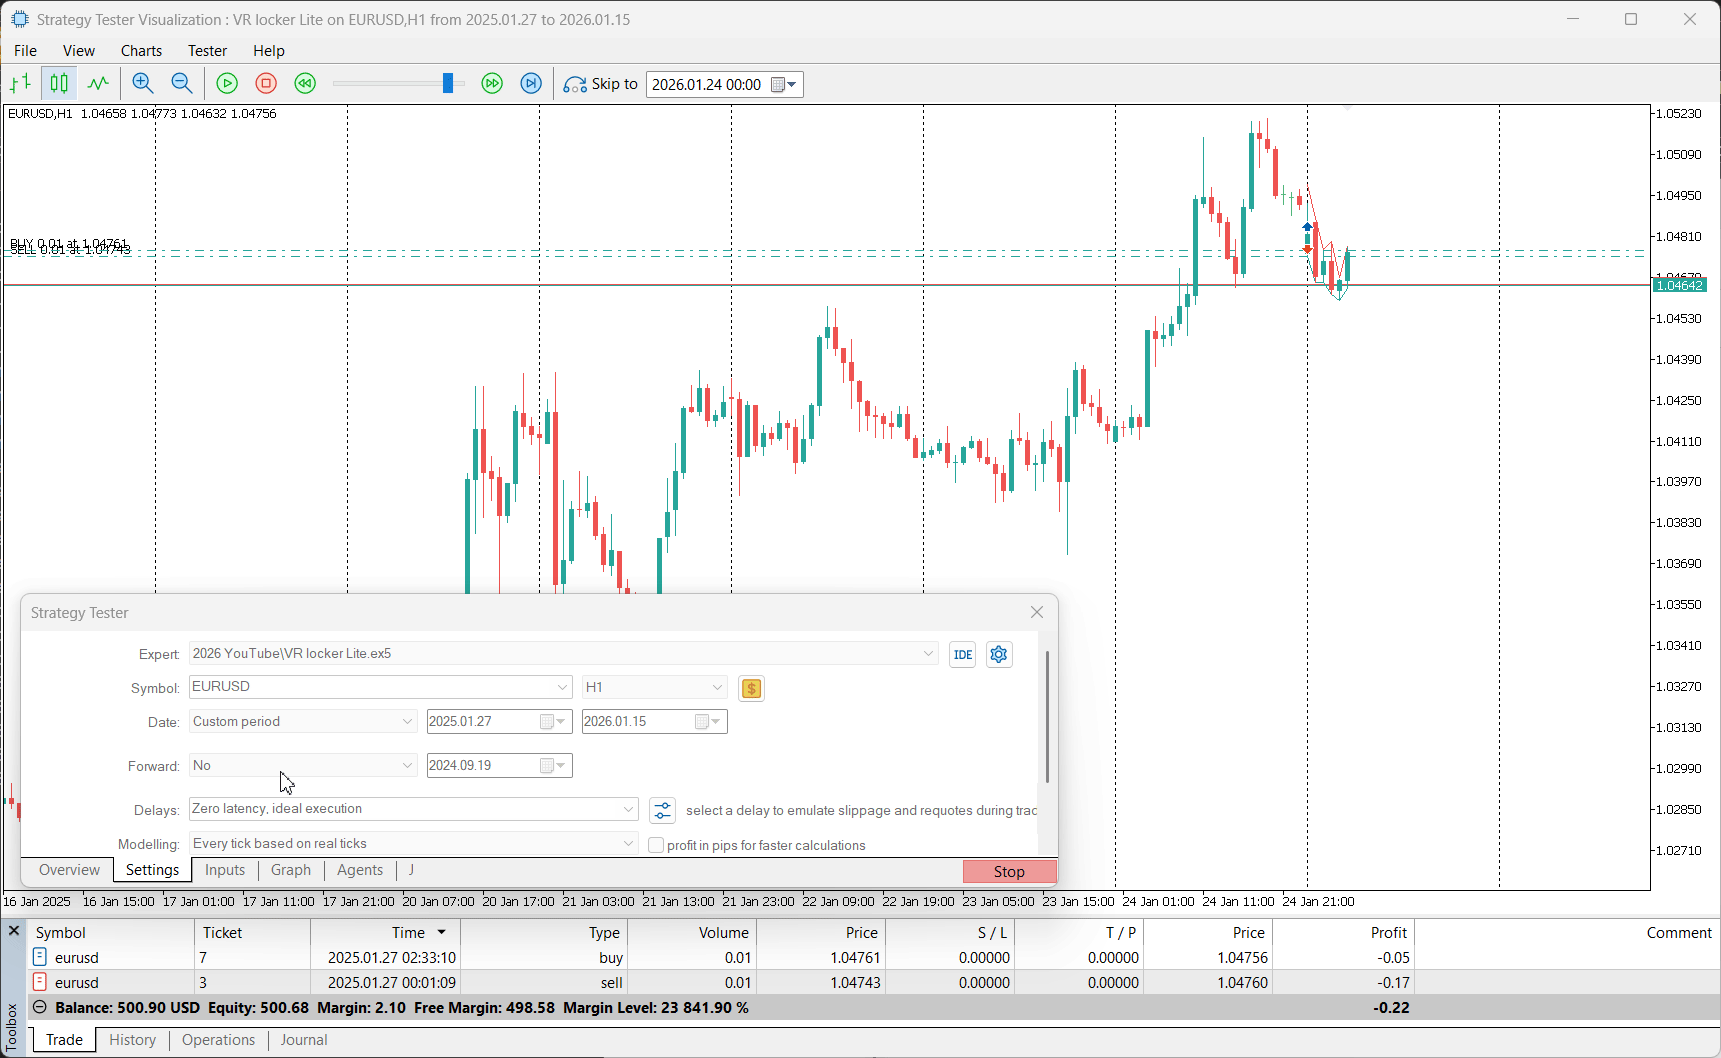Collapse the balance summary row icon
This screenshot has width=1721, height=1058.
coord(39,1007)
